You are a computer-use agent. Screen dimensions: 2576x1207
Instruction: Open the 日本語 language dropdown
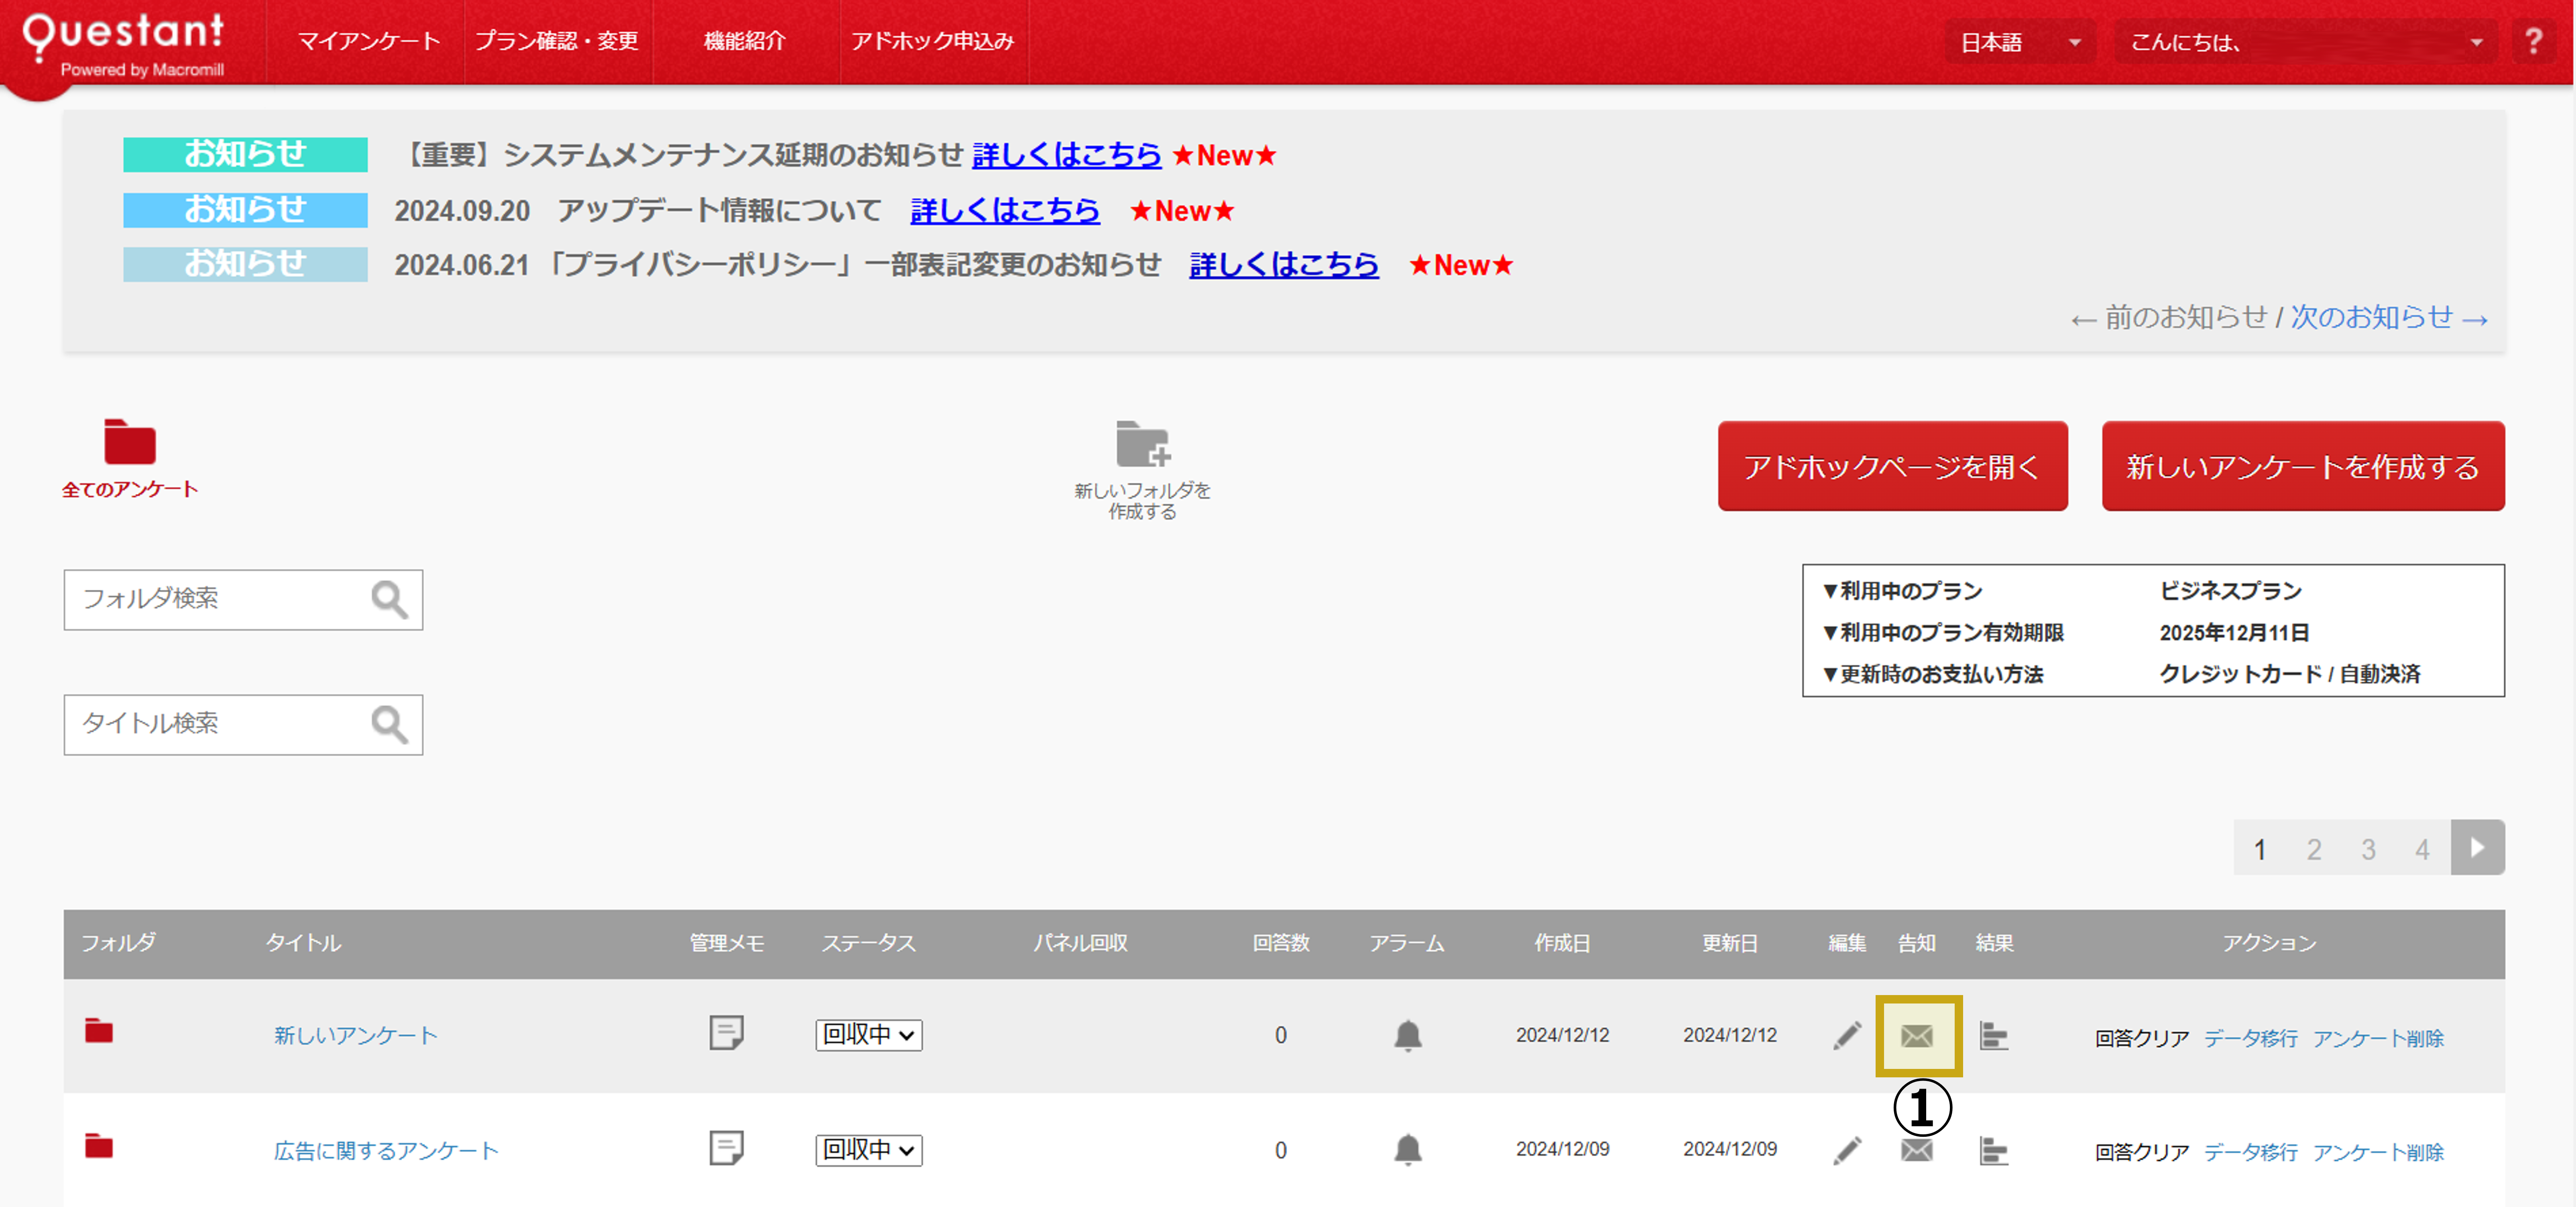pyautogui.click(x=2020, y=42)
